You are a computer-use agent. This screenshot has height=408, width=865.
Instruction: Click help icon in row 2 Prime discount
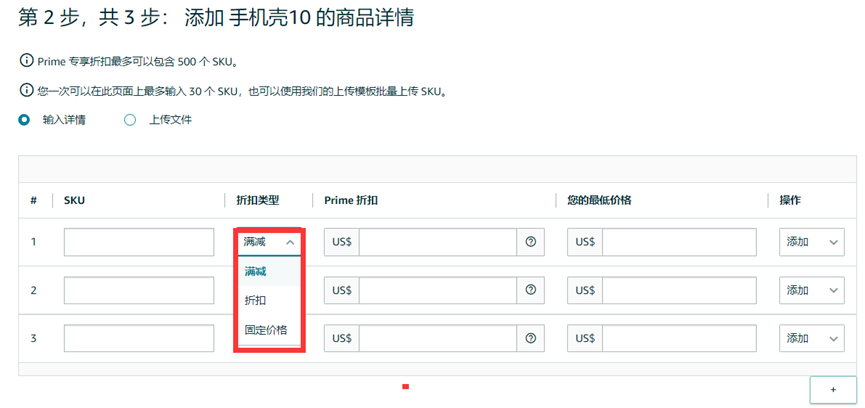coord(530,290)
